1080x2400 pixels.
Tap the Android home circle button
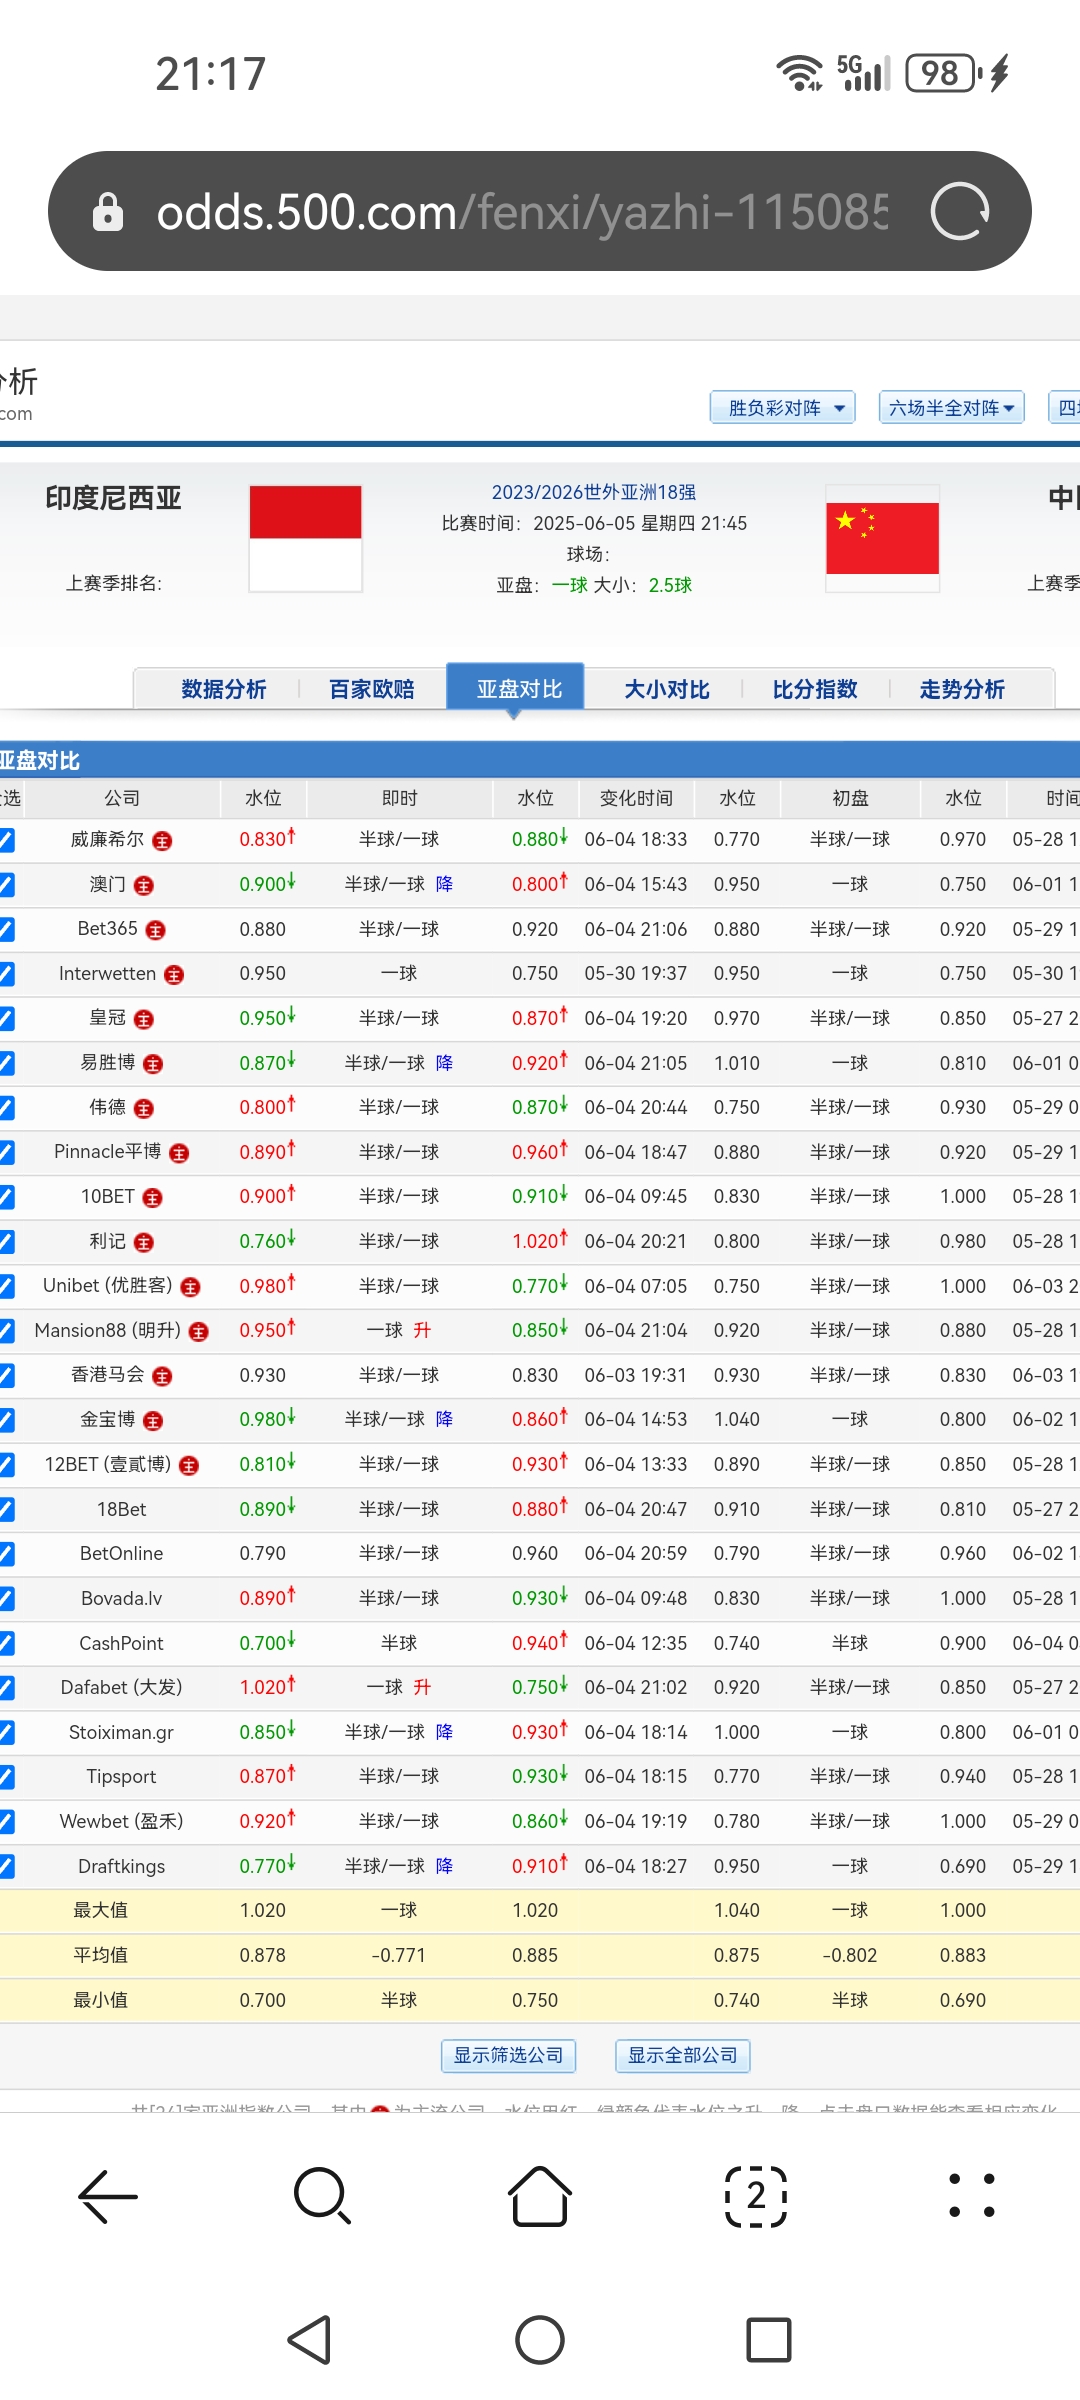[540, 2340]
